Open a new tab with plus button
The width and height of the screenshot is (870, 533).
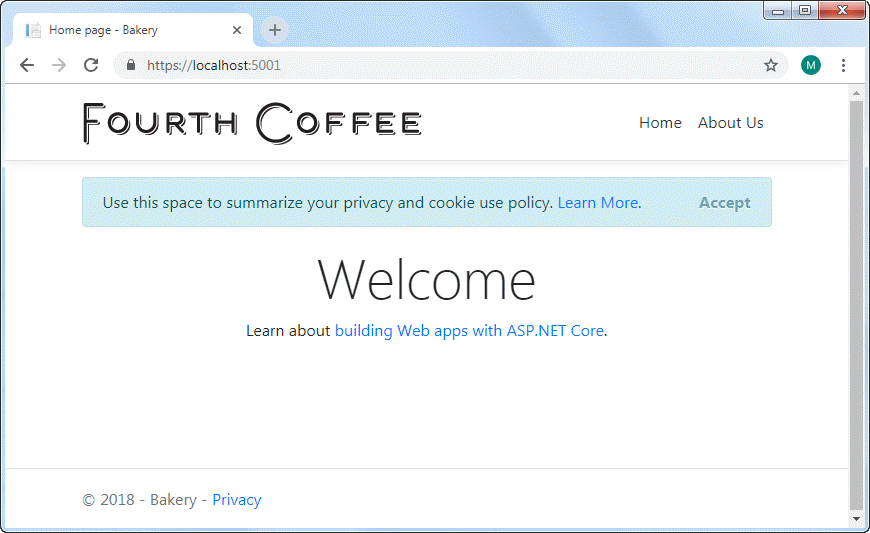click(x=275, y=30)
